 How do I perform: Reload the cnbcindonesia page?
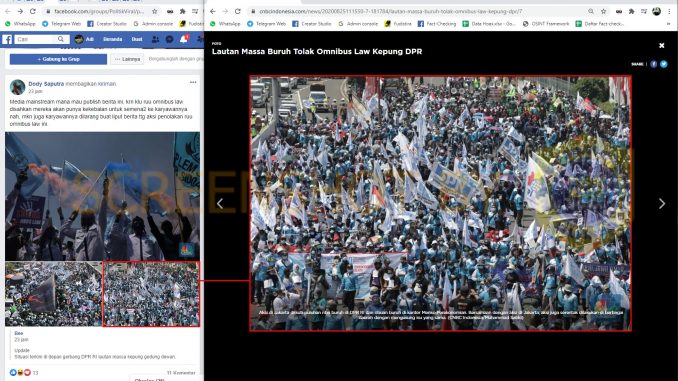tap(237, 11)
